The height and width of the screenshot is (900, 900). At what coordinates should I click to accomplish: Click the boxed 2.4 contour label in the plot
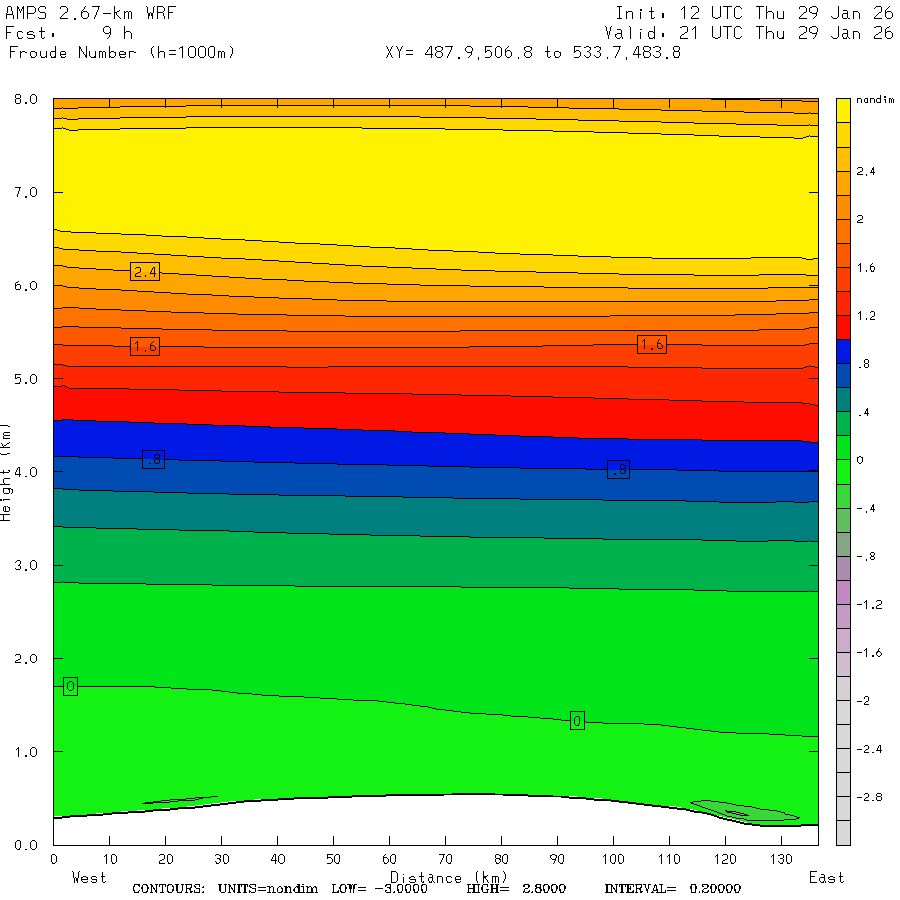145,271
